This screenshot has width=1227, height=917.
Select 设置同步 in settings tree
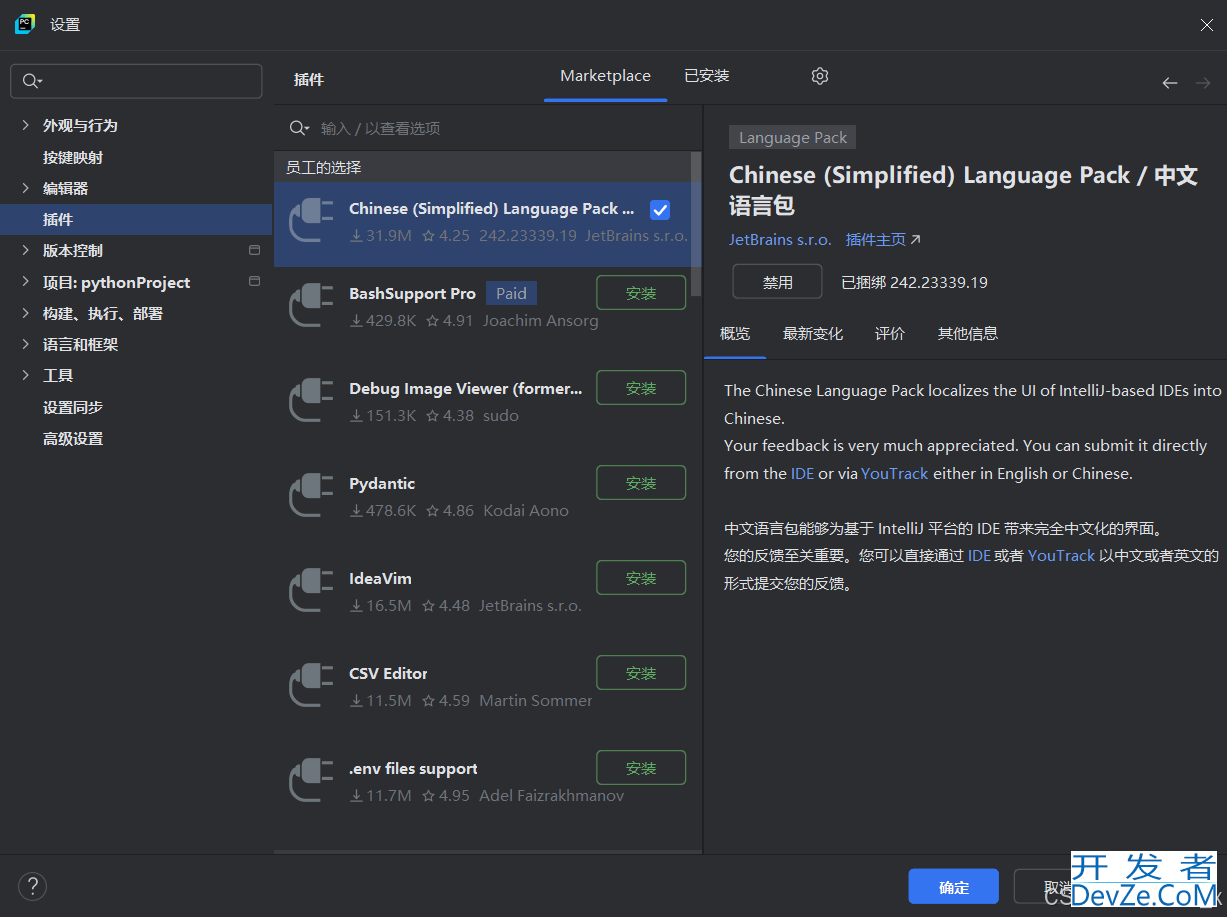73,407
